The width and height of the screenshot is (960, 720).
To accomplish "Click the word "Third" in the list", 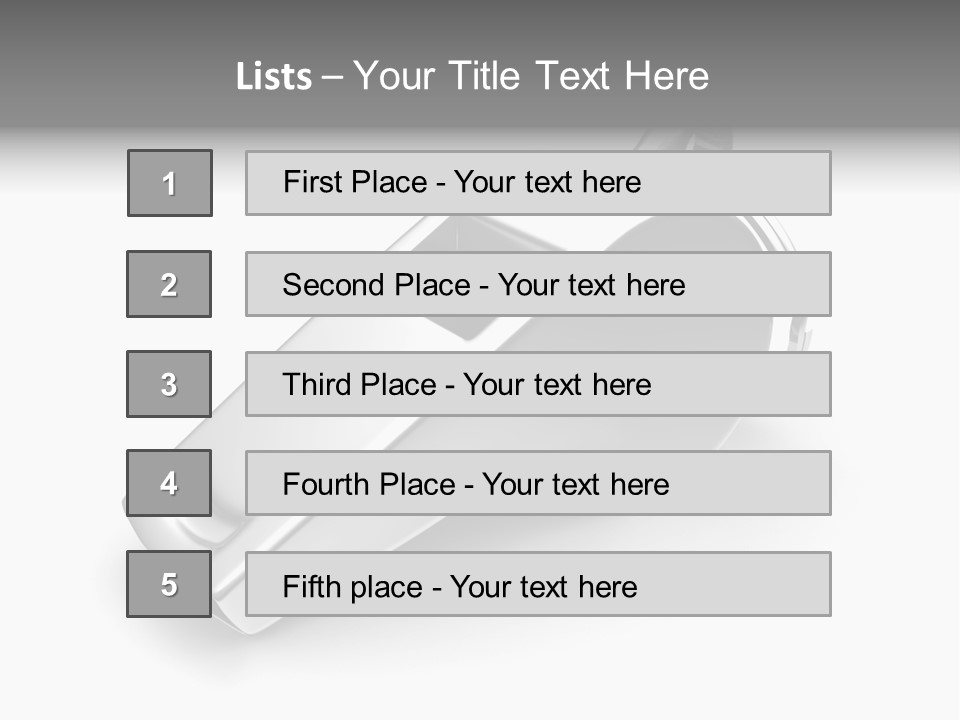I will tap(318, 385).
